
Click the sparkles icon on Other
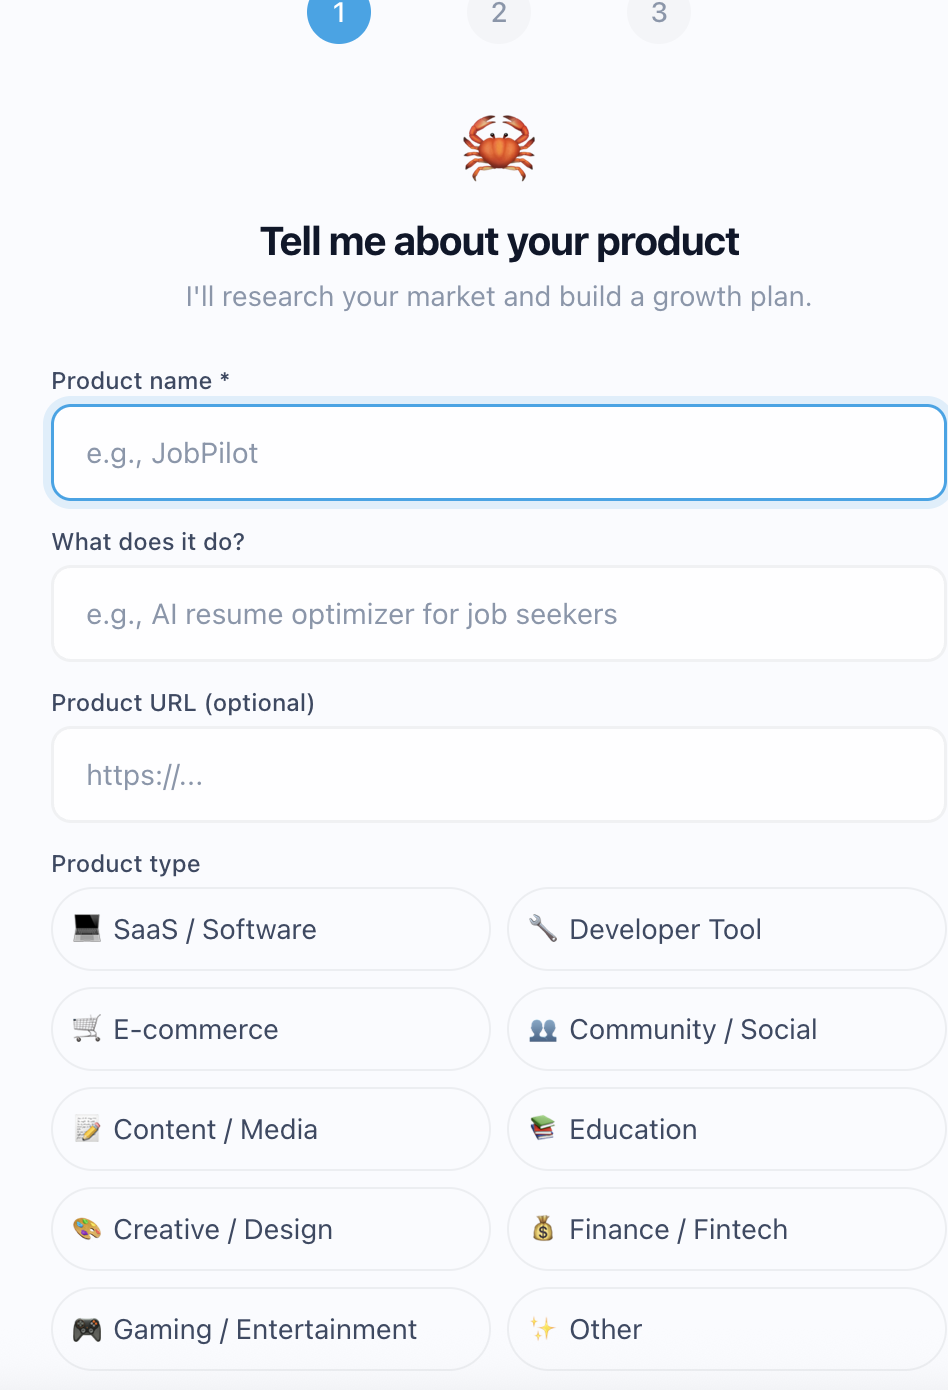pyautogui.click(x=543, y=1328)
